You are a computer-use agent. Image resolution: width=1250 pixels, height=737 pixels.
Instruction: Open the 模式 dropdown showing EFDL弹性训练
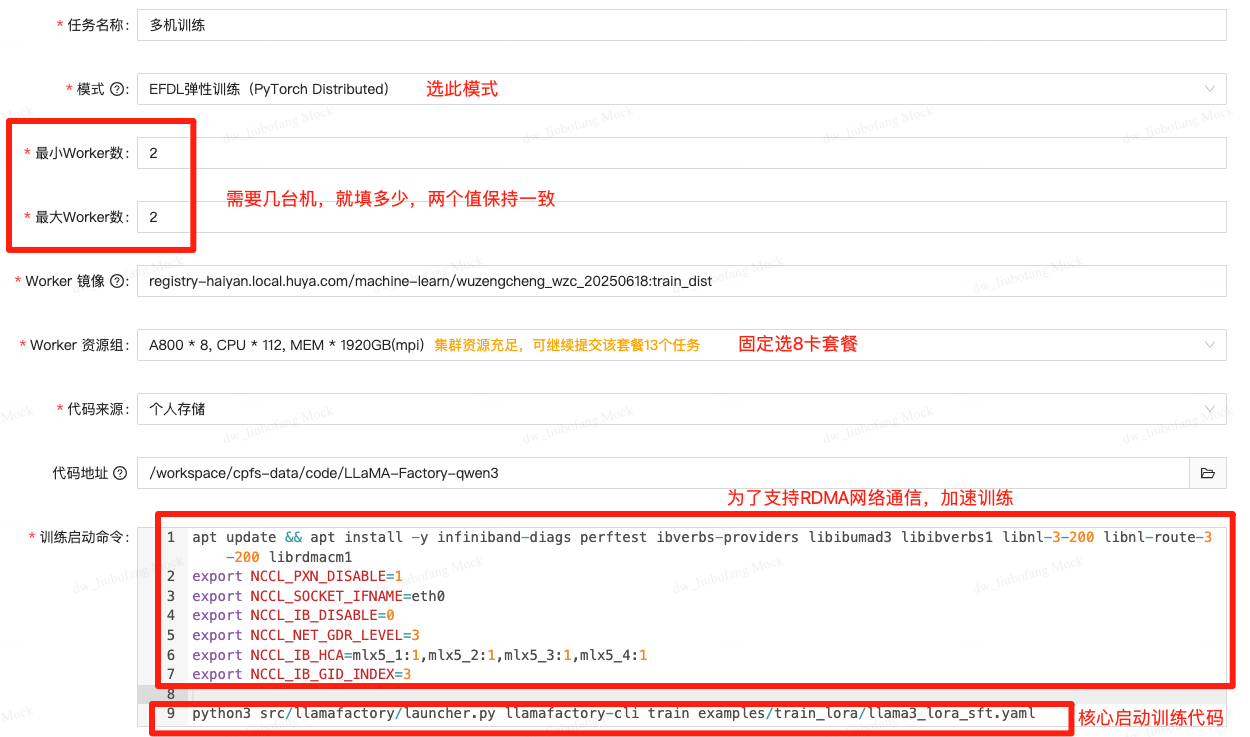pos(680,89)
